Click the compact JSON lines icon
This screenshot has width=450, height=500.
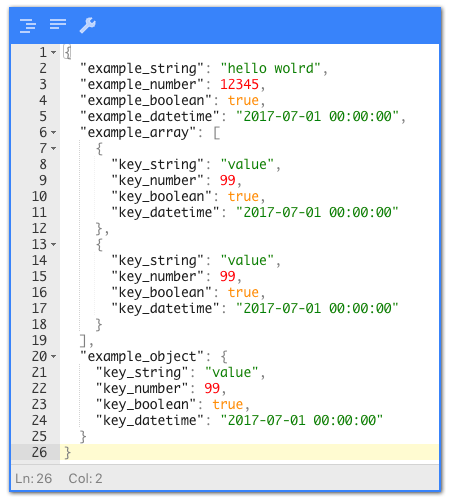[x=58, y=24]
